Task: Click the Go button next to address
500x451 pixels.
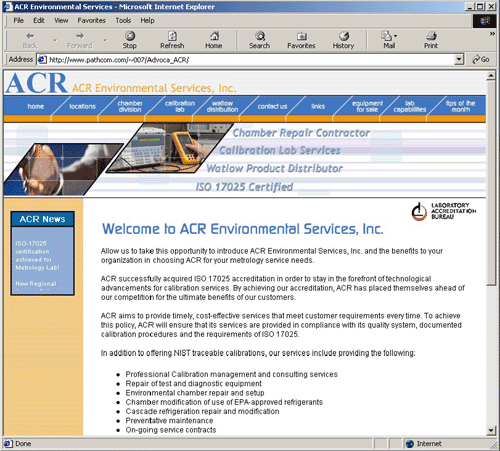Action: pos(481,60)
